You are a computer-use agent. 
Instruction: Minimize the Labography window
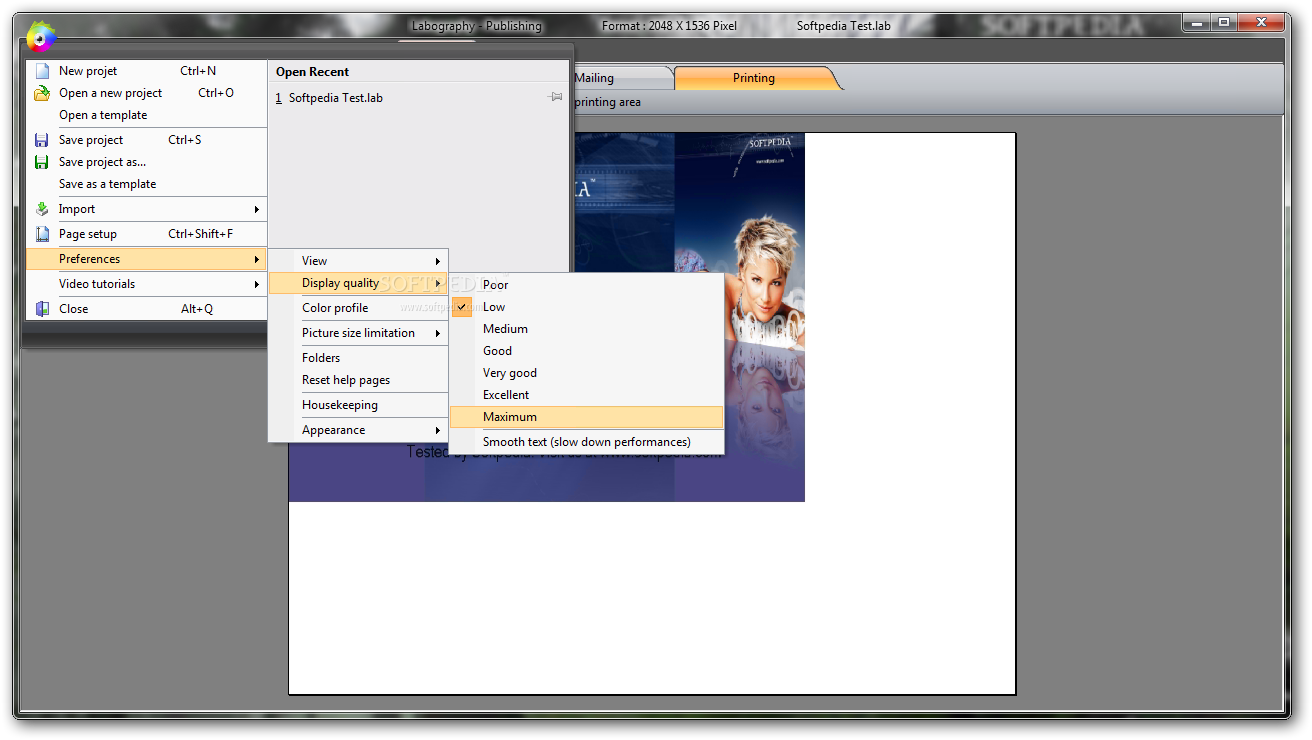1196,21
